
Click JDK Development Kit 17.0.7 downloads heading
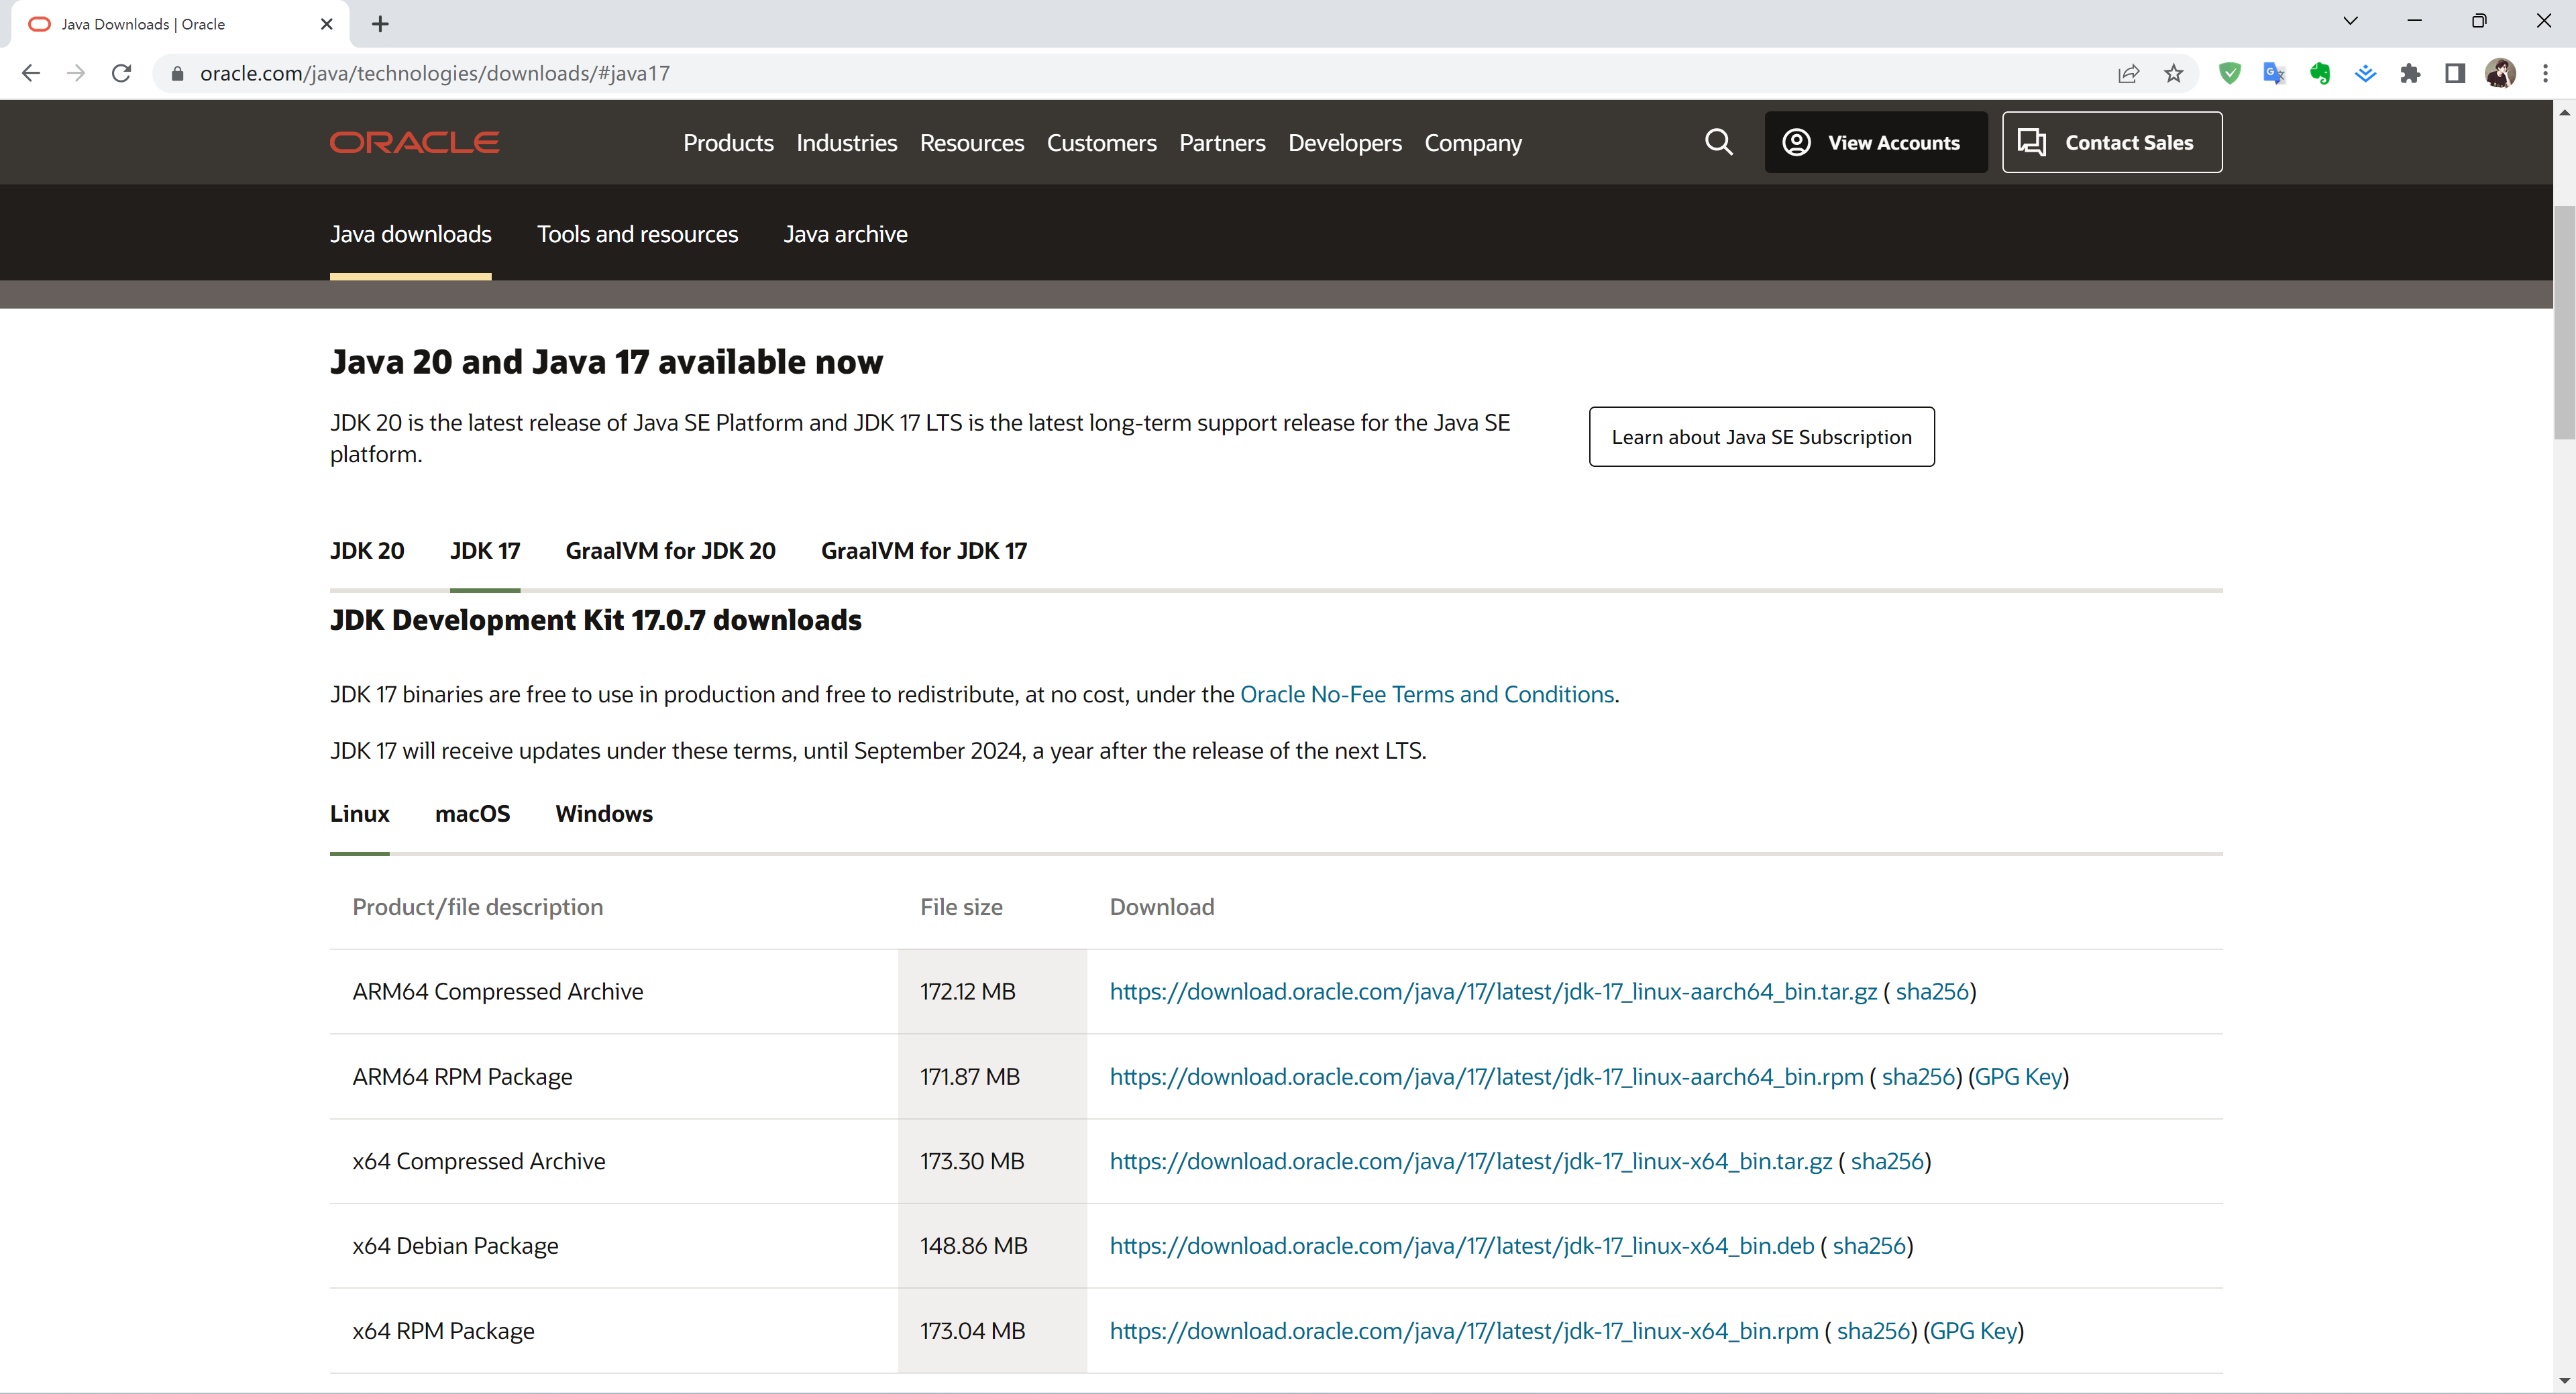tap(596, 620)
